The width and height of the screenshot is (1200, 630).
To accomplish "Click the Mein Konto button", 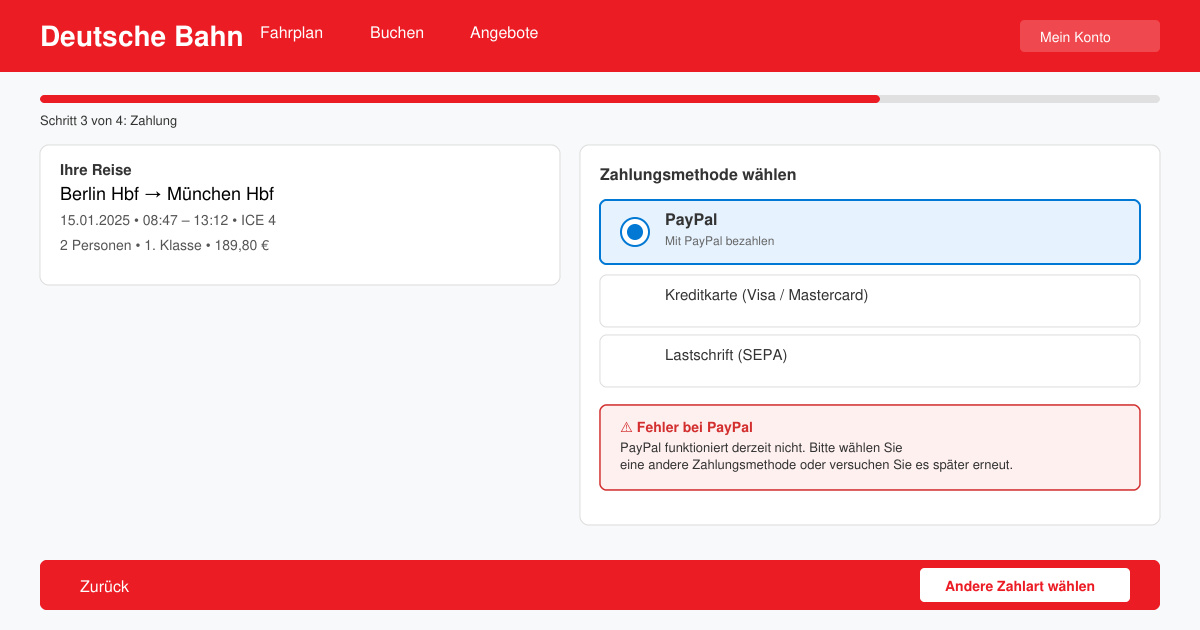I will (1090, 36).
